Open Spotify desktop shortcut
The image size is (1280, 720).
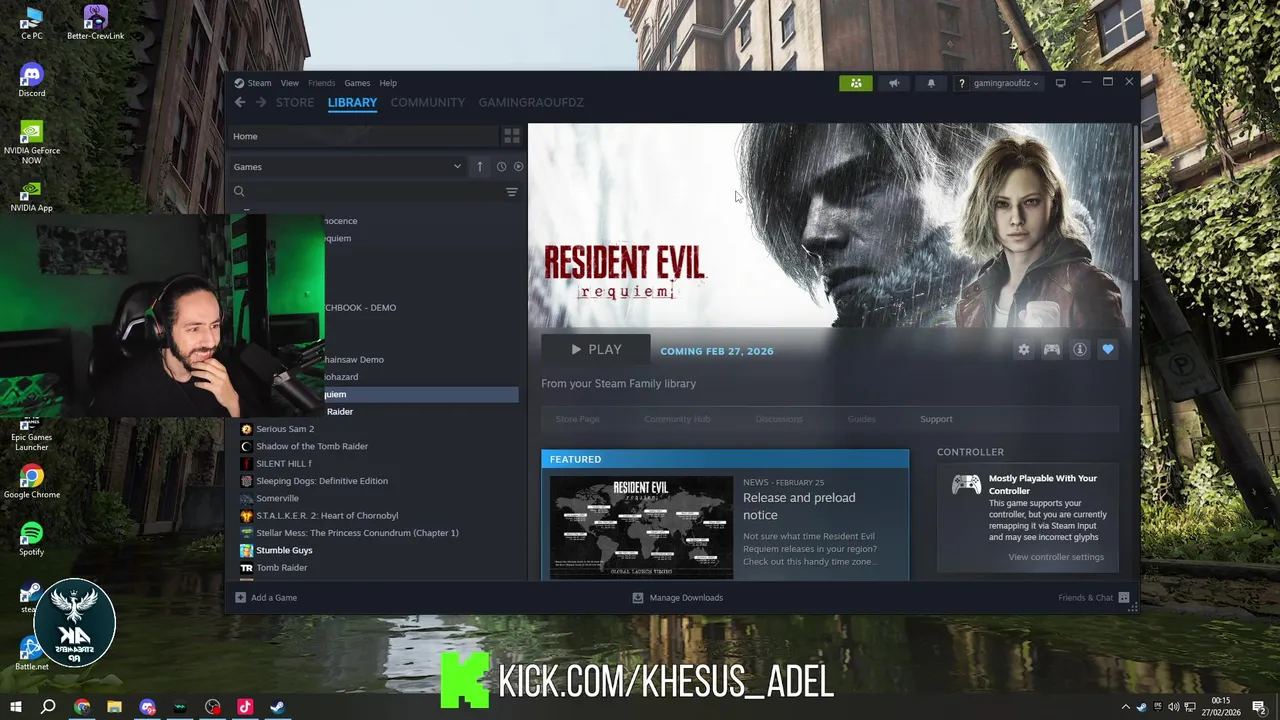[31, 538]
